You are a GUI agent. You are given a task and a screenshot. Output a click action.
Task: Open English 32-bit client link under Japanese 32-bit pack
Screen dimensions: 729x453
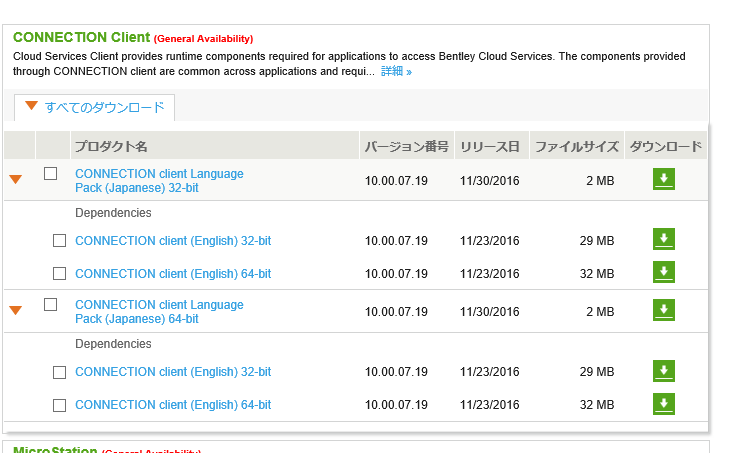point(173,241)
